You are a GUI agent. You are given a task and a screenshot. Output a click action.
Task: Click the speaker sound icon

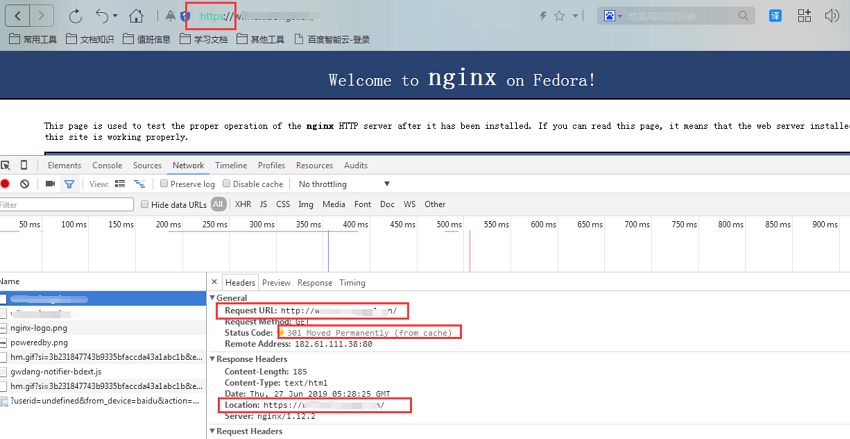pos(832,16)
